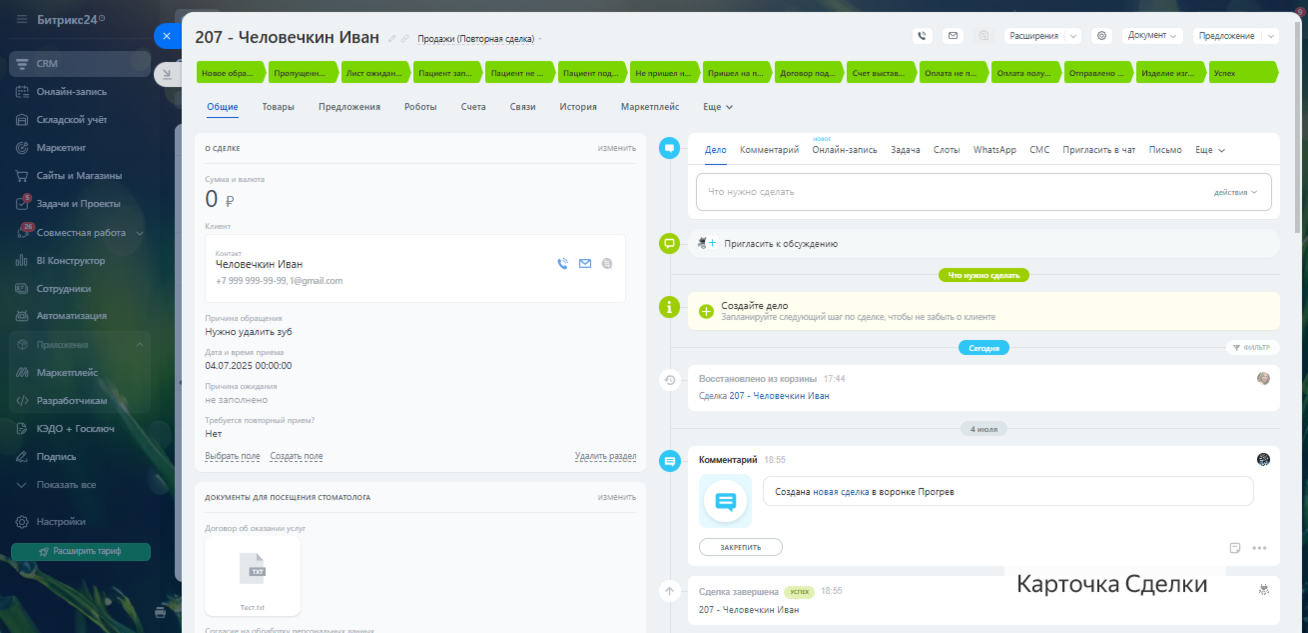Click the Что нужно сделать input field
Image resolution: width=1308 pixels, height=633 pixels.
coord(950,192)
